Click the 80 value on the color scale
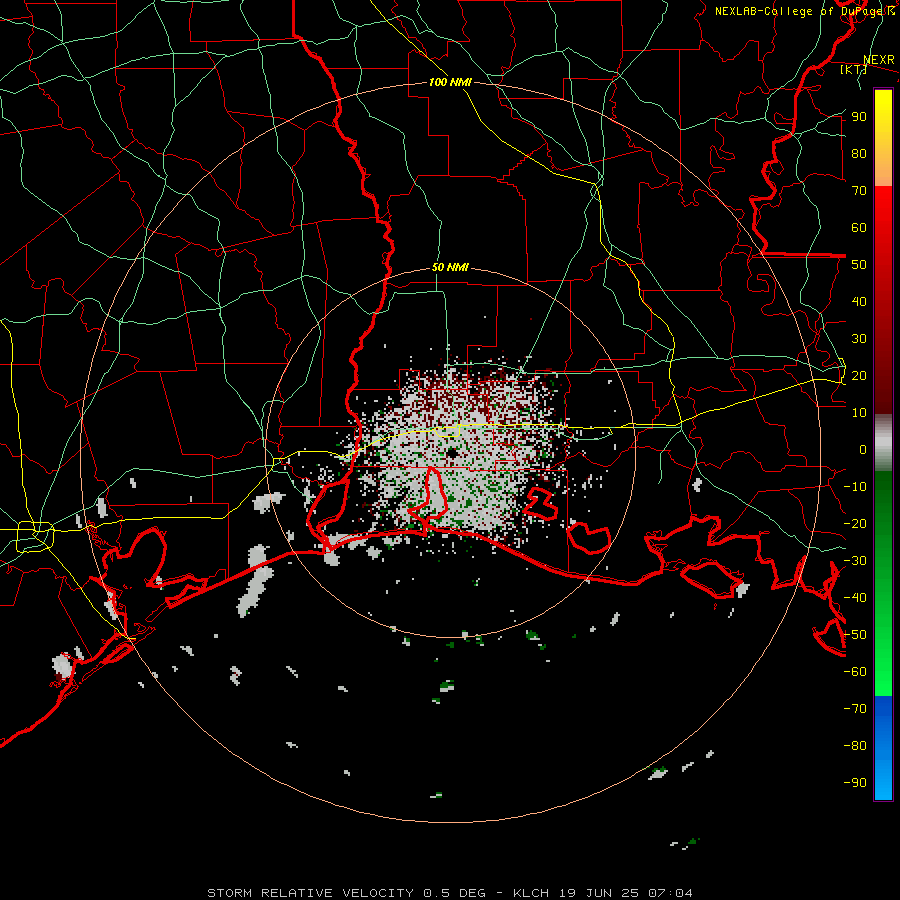The height and width of the screenshot is (900, 900). pyautogui.click(x=859, y=154)
